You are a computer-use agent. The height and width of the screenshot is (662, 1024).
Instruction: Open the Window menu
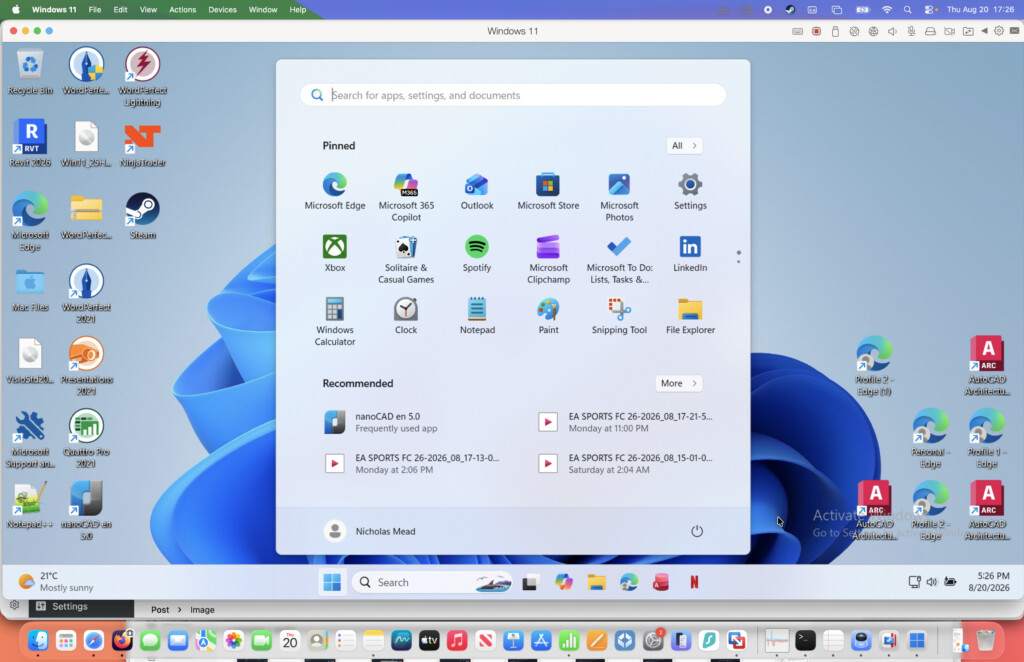(x=263, y=10)
